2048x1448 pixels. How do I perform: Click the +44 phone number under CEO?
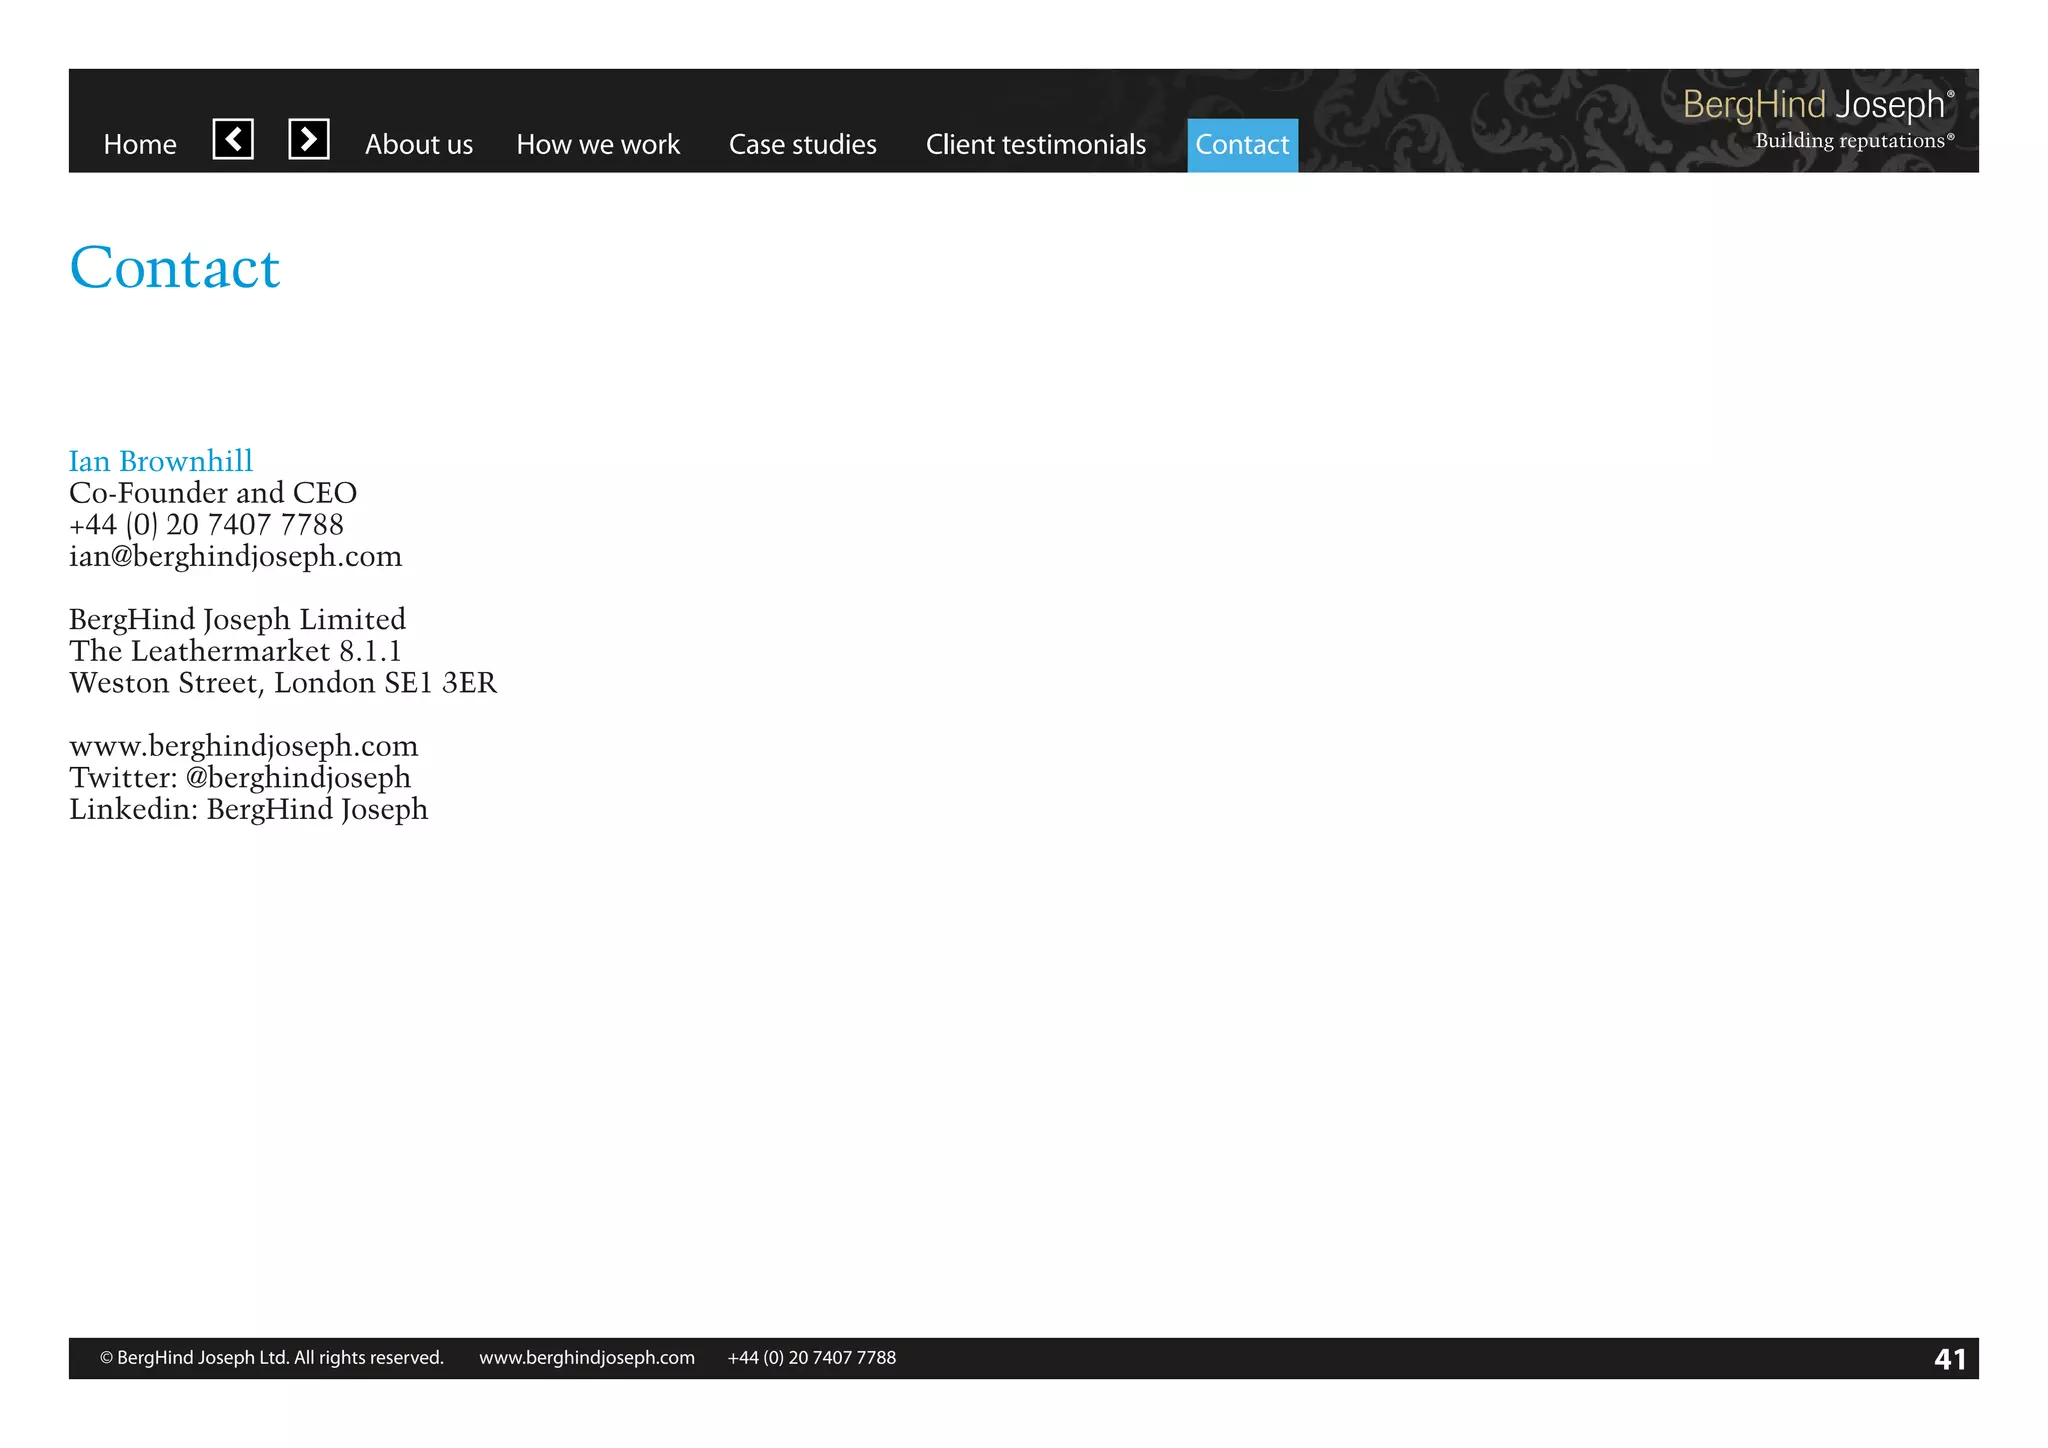point(206,524)
